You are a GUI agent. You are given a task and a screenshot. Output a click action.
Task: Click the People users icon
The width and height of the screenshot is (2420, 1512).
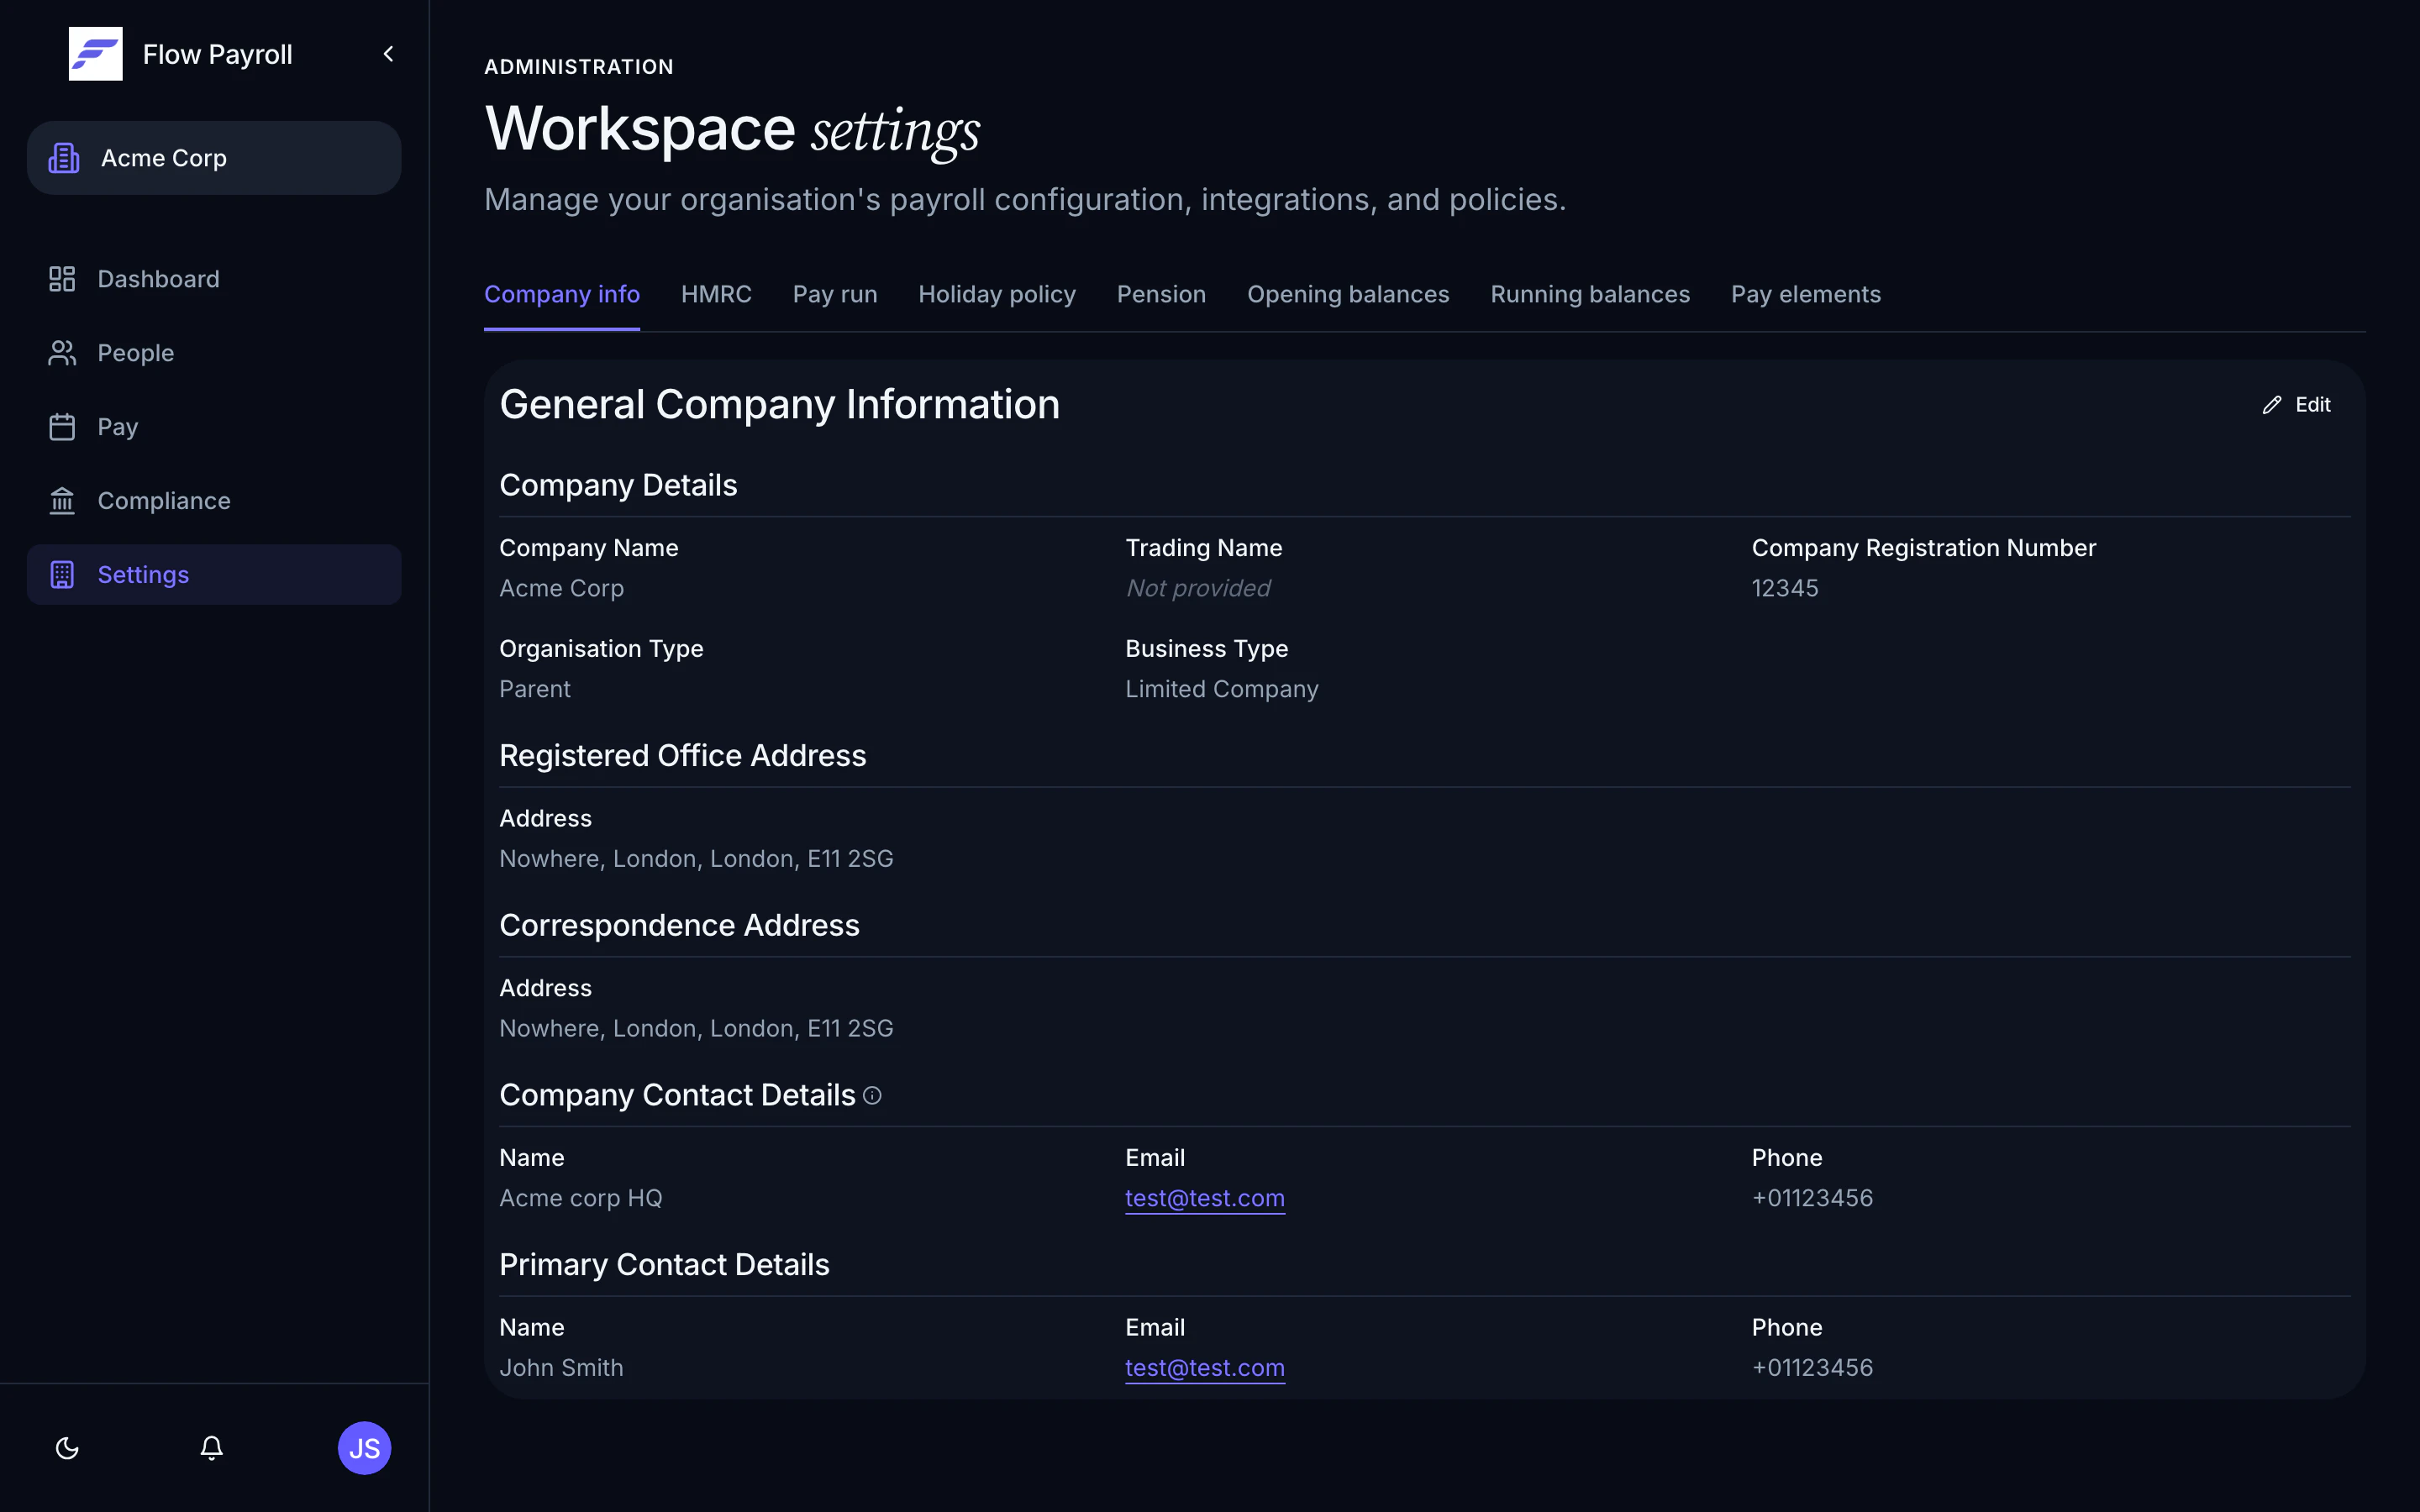click(x=62, y=353)
